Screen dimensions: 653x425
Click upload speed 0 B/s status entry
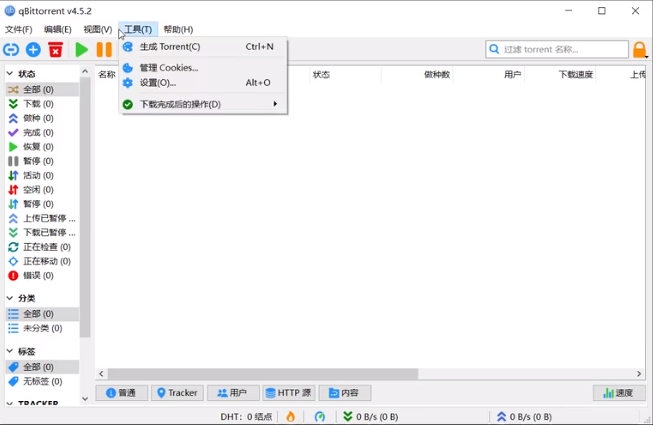coord(524,416)
